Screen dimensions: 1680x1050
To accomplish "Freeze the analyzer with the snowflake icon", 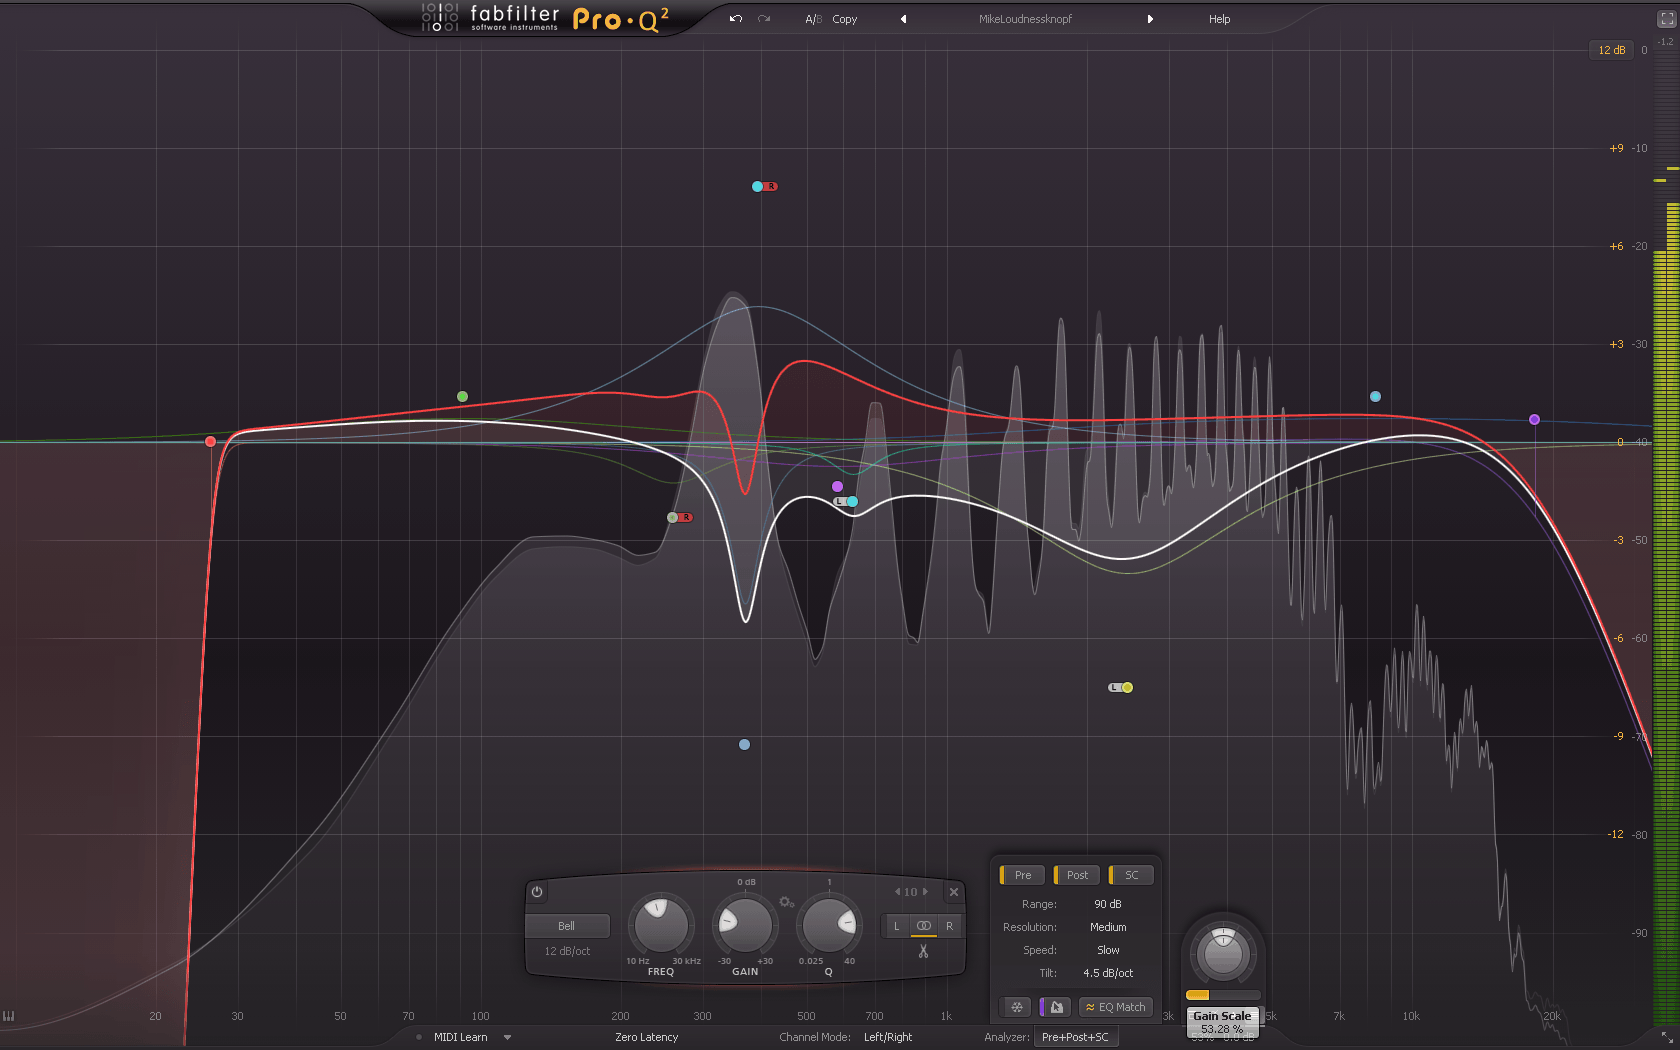I will point(1016,1007).
